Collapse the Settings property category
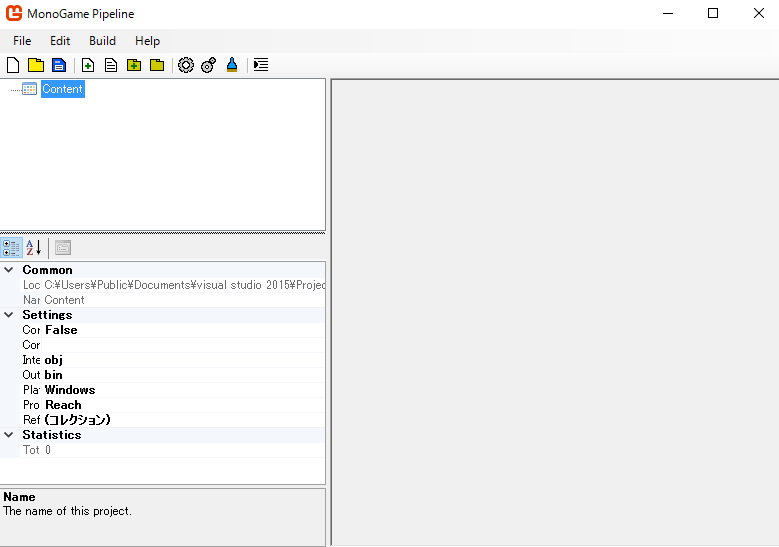The width and height of the screenshot is (779, 547). pyautogui.click(x=8, y=314)
